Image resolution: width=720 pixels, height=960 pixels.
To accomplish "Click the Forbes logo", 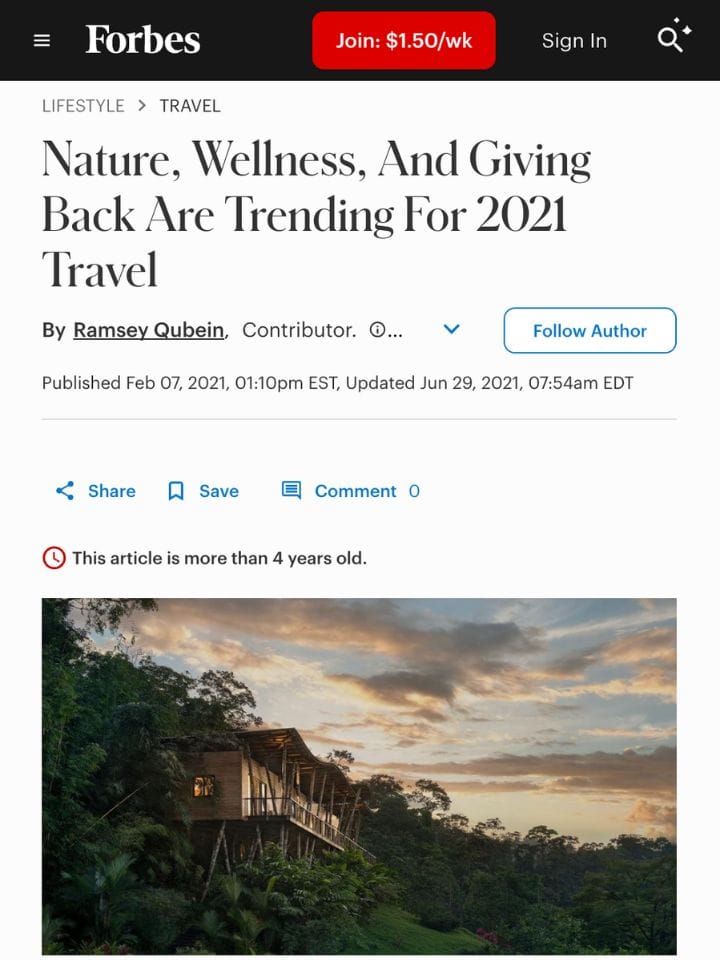I will point(143,40).
